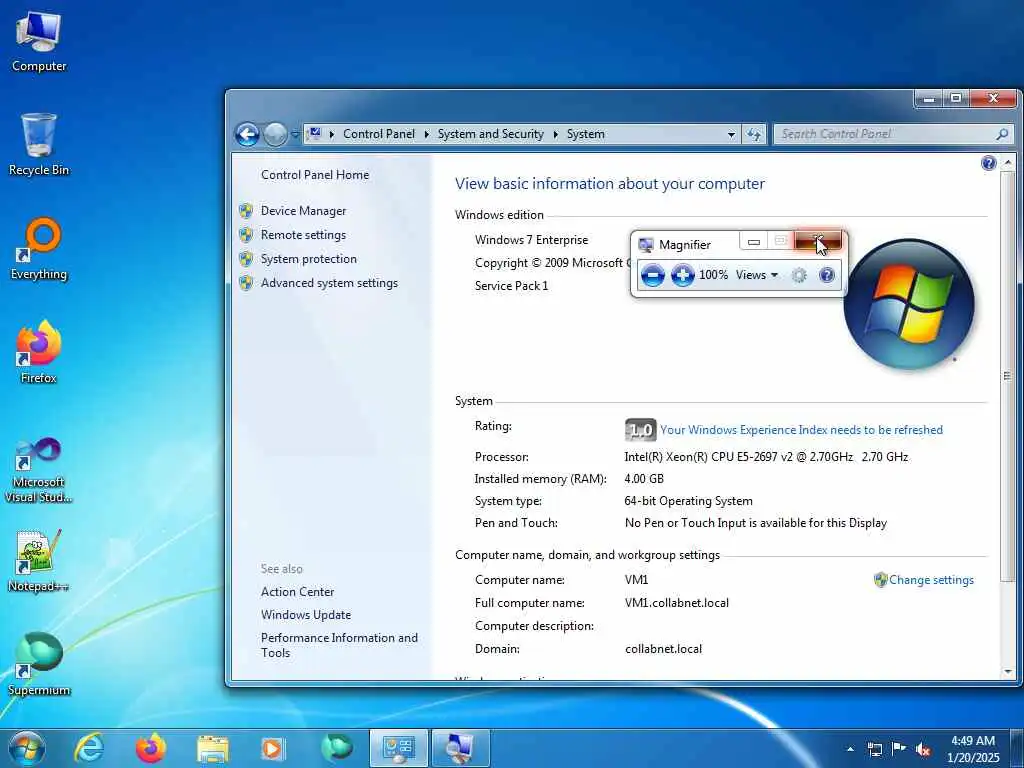
Task: Expand arrow before Control Panel breadcrumb
Action: coord(332,134)
